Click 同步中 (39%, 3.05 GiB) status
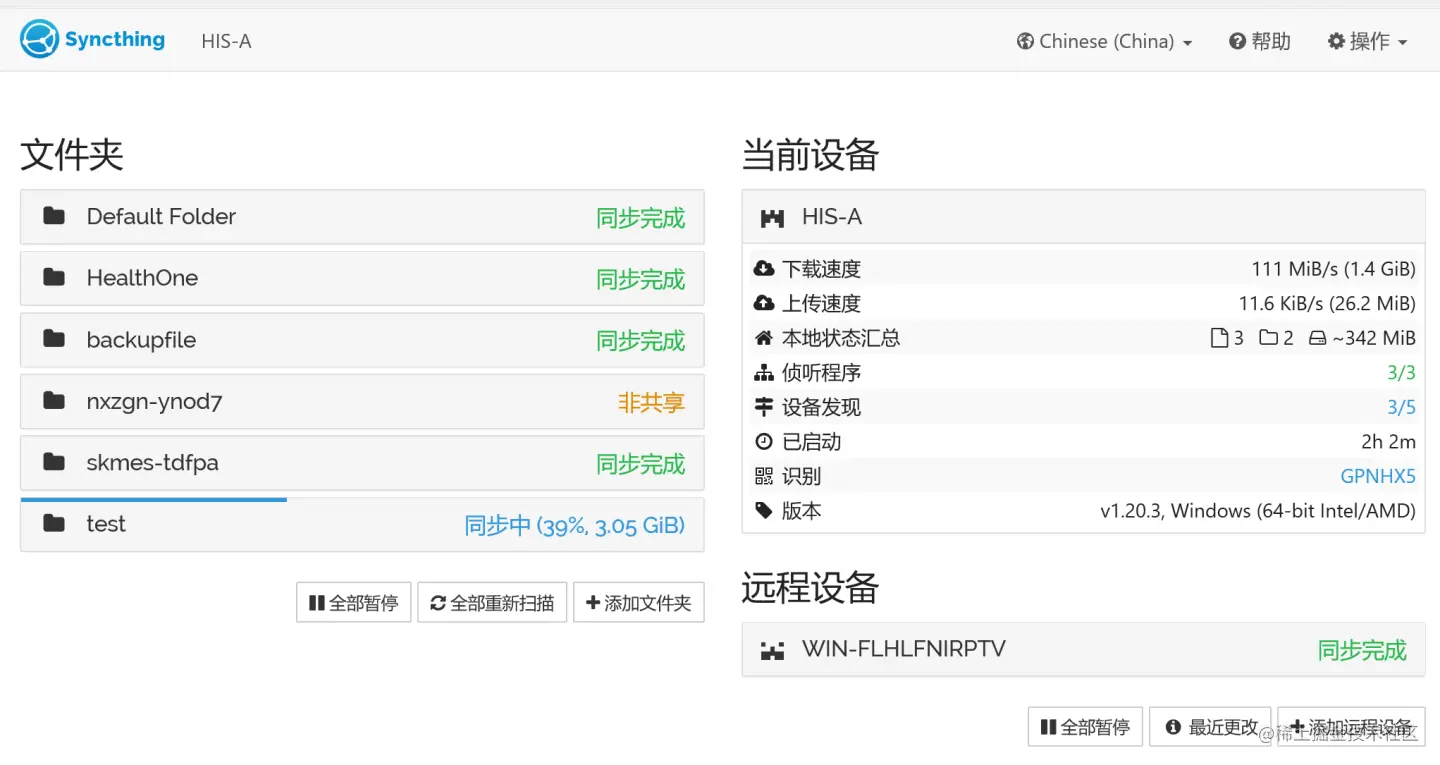The width and height of the screenshot is (1440, 765). point(575,525)
